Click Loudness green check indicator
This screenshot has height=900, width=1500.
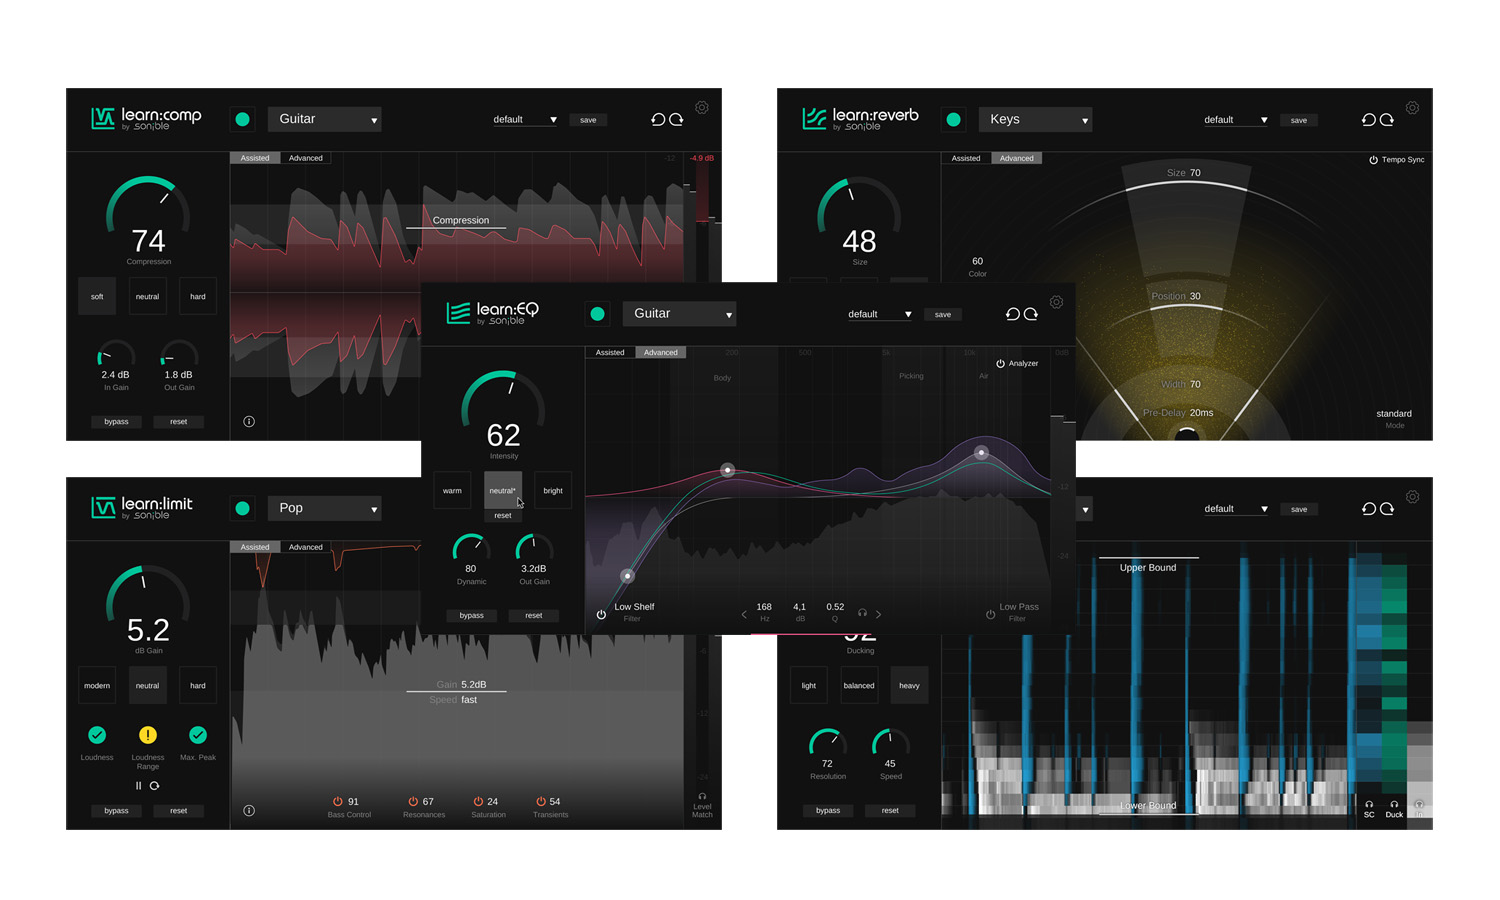tap(97, 735)
